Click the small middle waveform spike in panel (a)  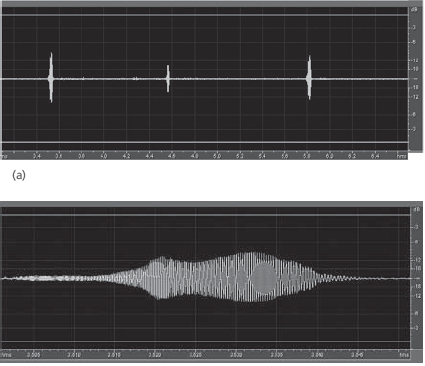pos(168,79)
